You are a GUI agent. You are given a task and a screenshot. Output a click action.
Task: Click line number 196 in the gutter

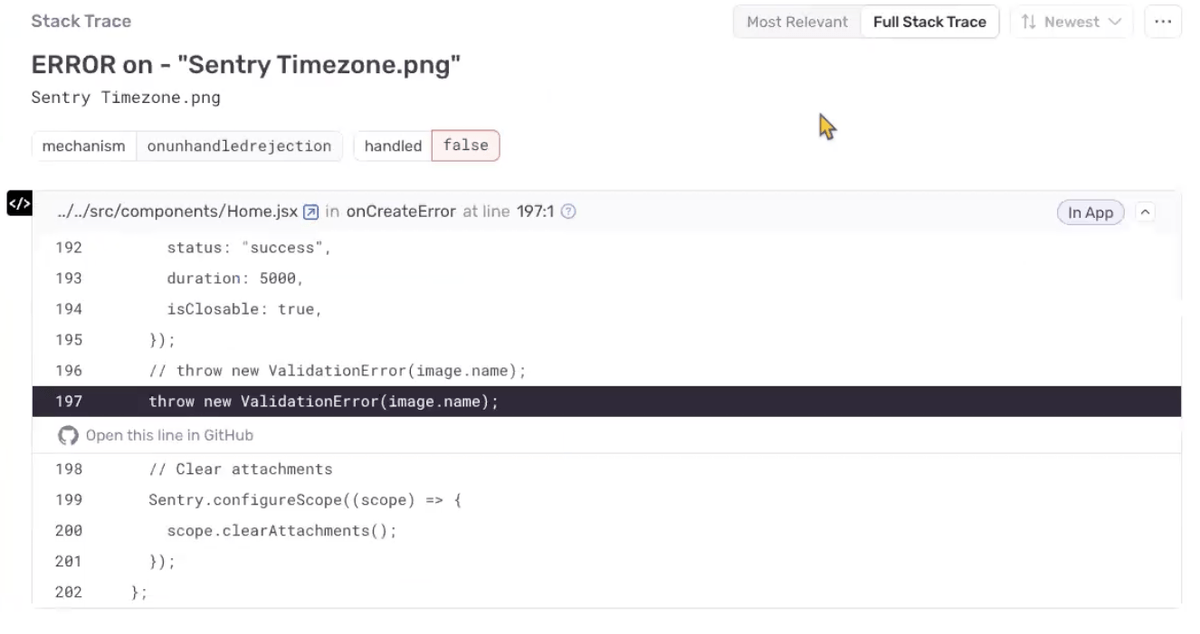click(x=68, y=370)
